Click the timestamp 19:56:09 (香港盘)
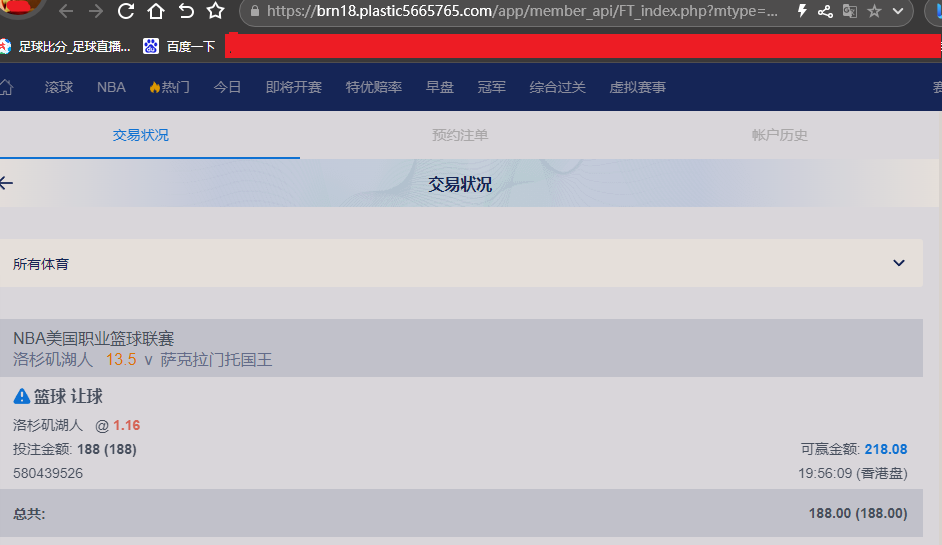 pyautogui.click(x=852, y=473)
